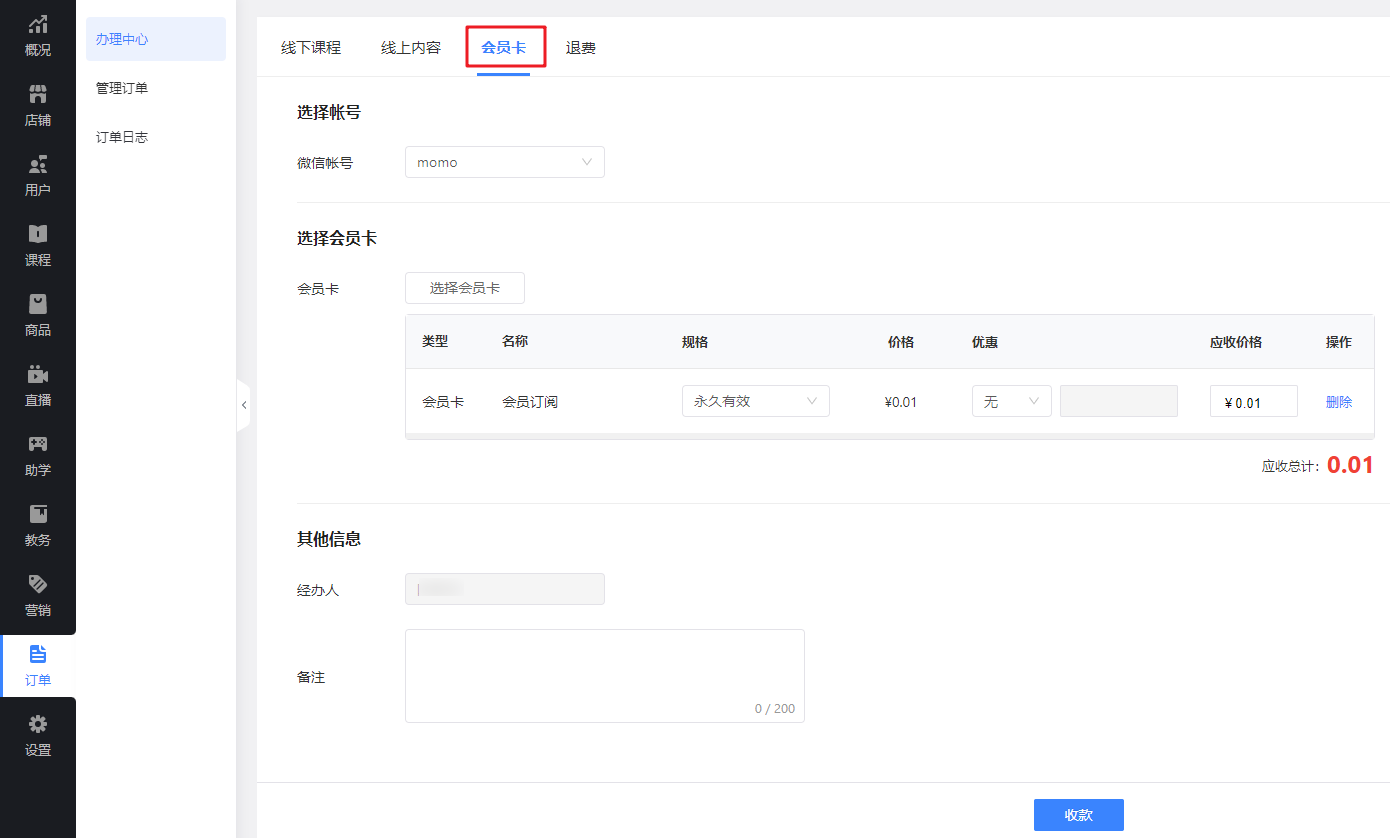Click the 操作 column header

tap(1339, 342)
